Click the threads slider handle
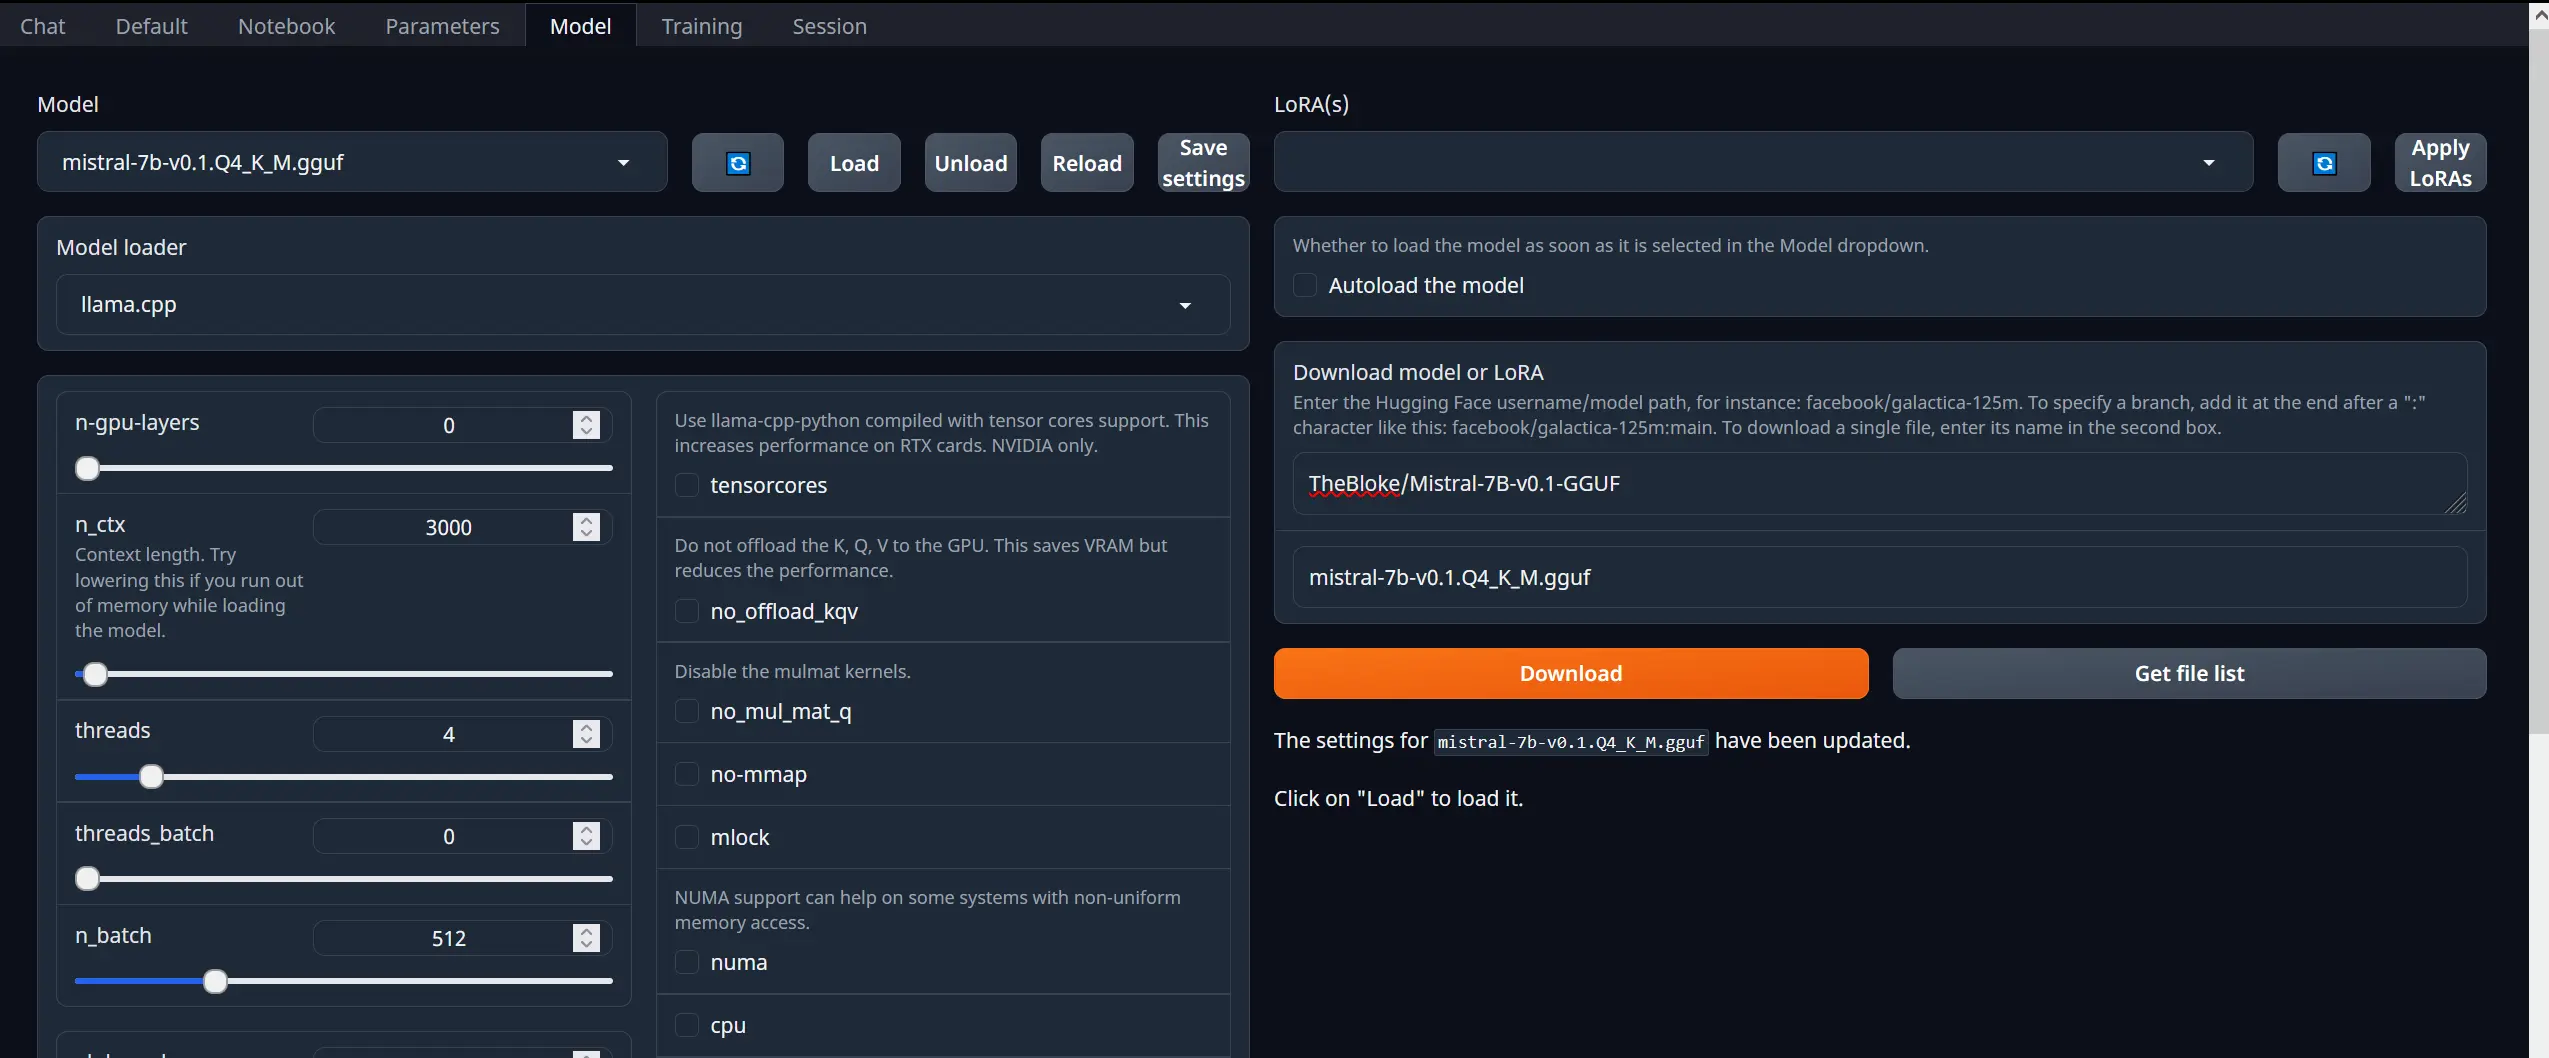The width and height of the screenshot is (2549, 1058). 151,777
